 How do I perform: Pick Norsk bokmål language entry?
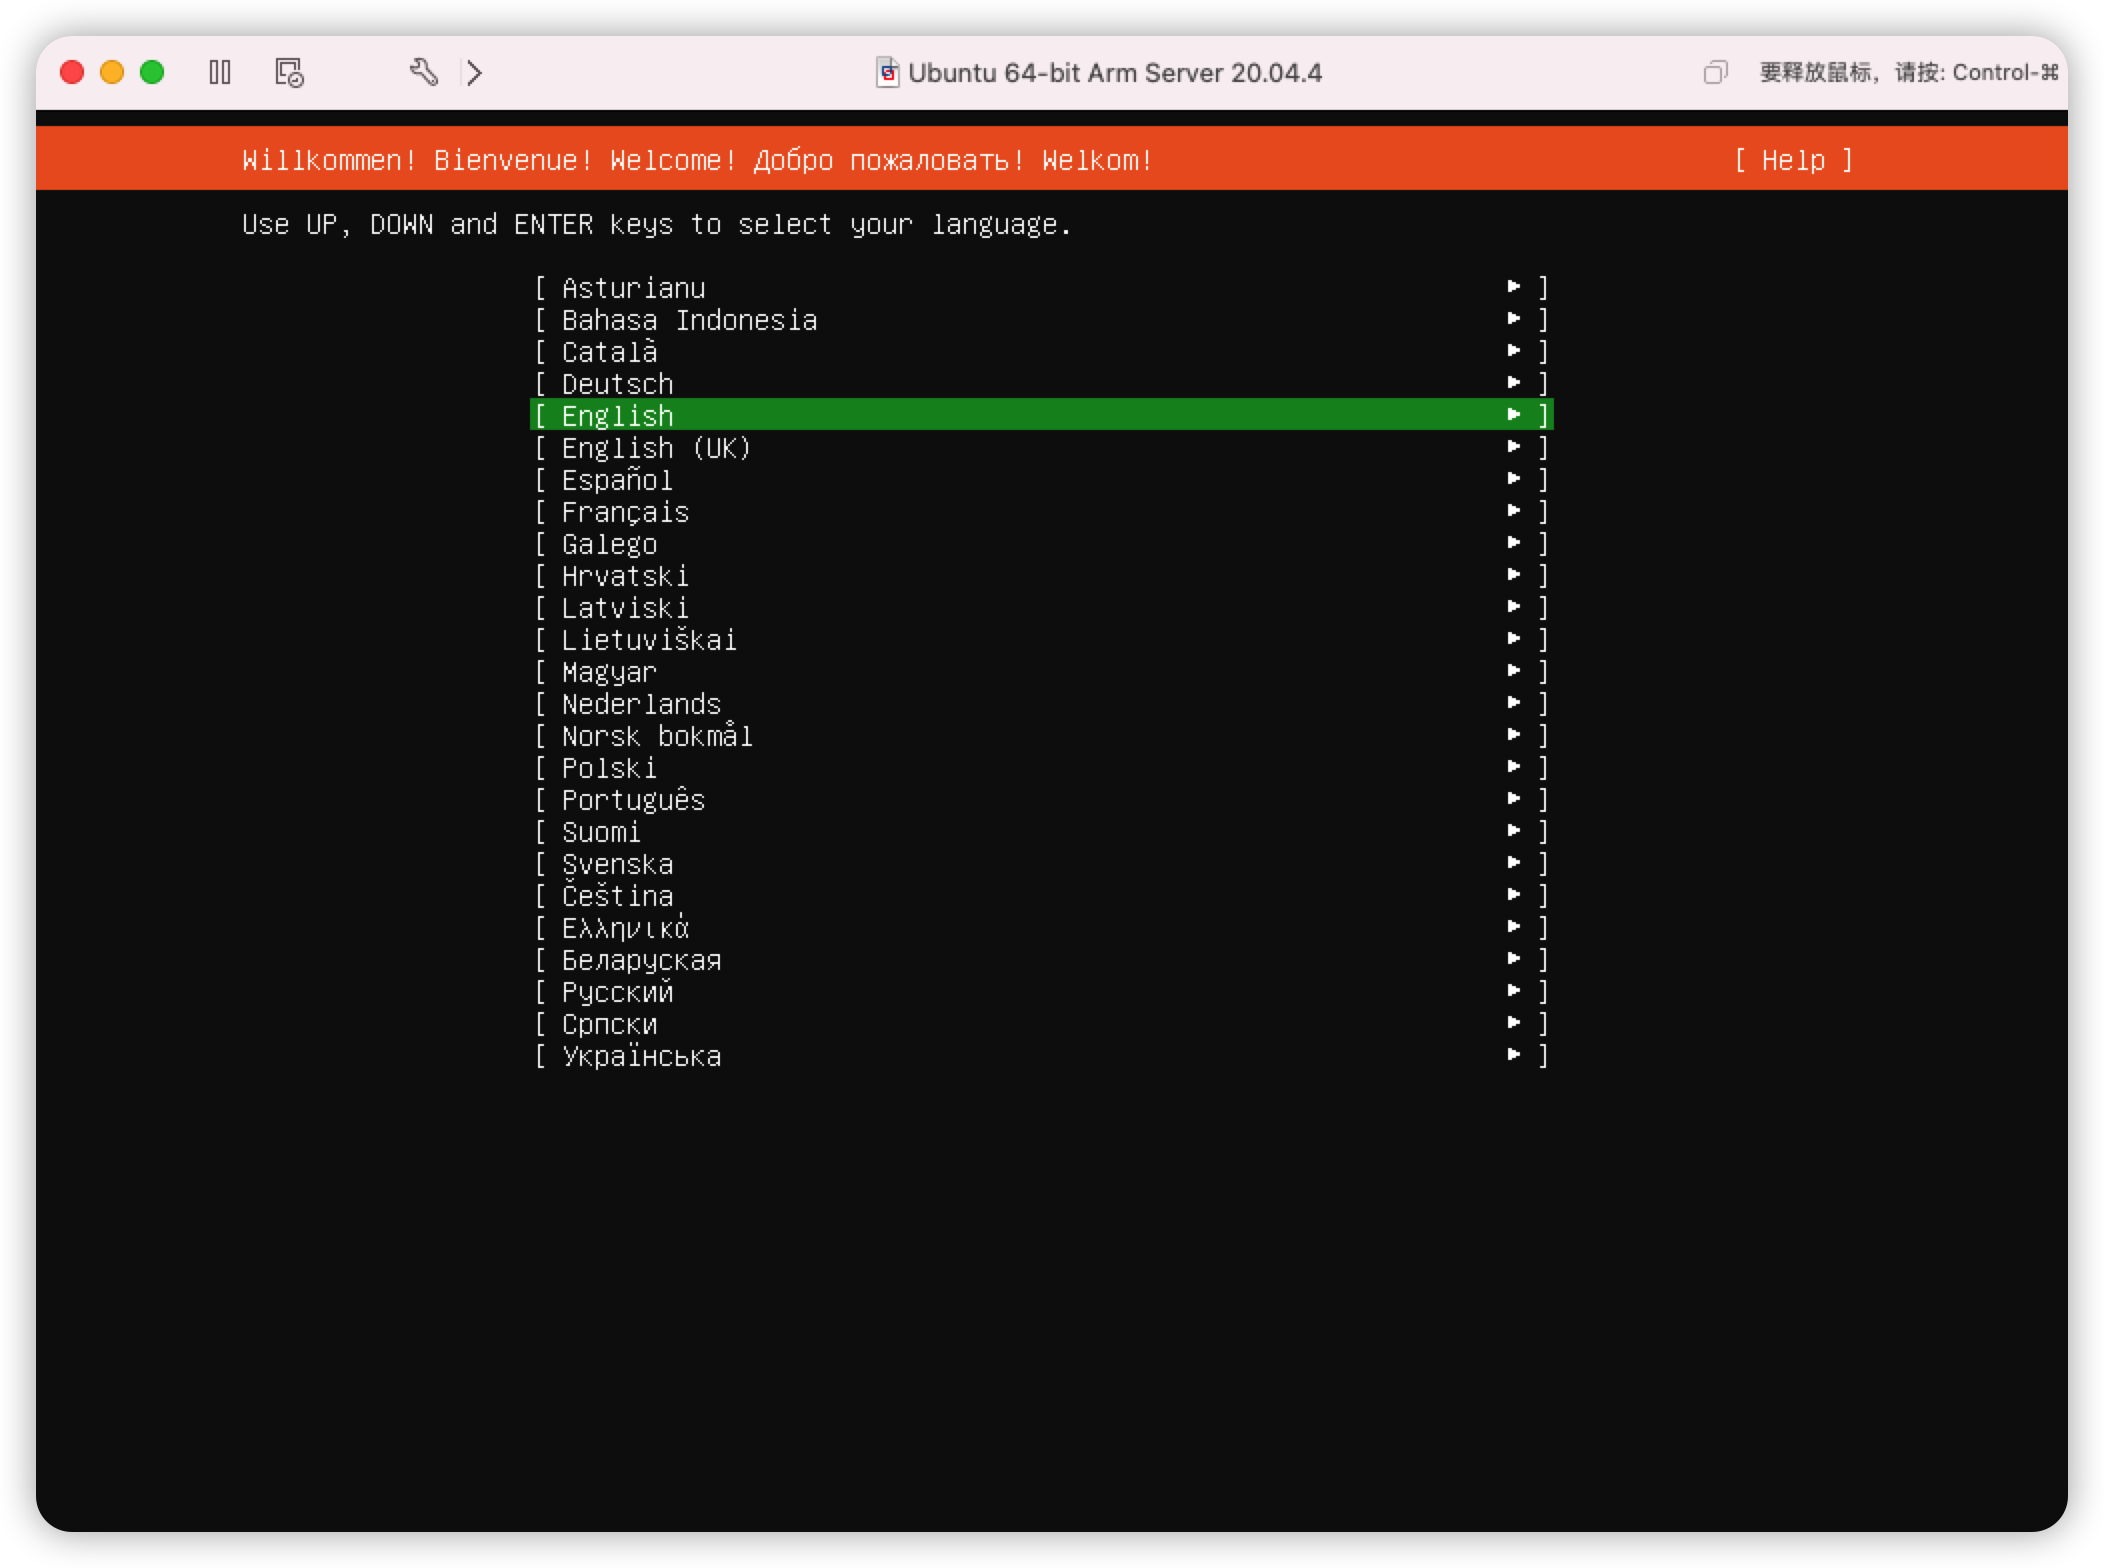[x=1041, y=736]
